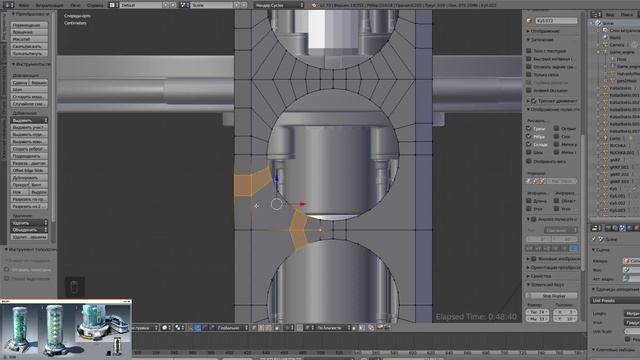Toggle the snap magnet icon
Image resolution: width=640 pixels, height=360 pixels.
pyautogui.click(x=300, y=328)
